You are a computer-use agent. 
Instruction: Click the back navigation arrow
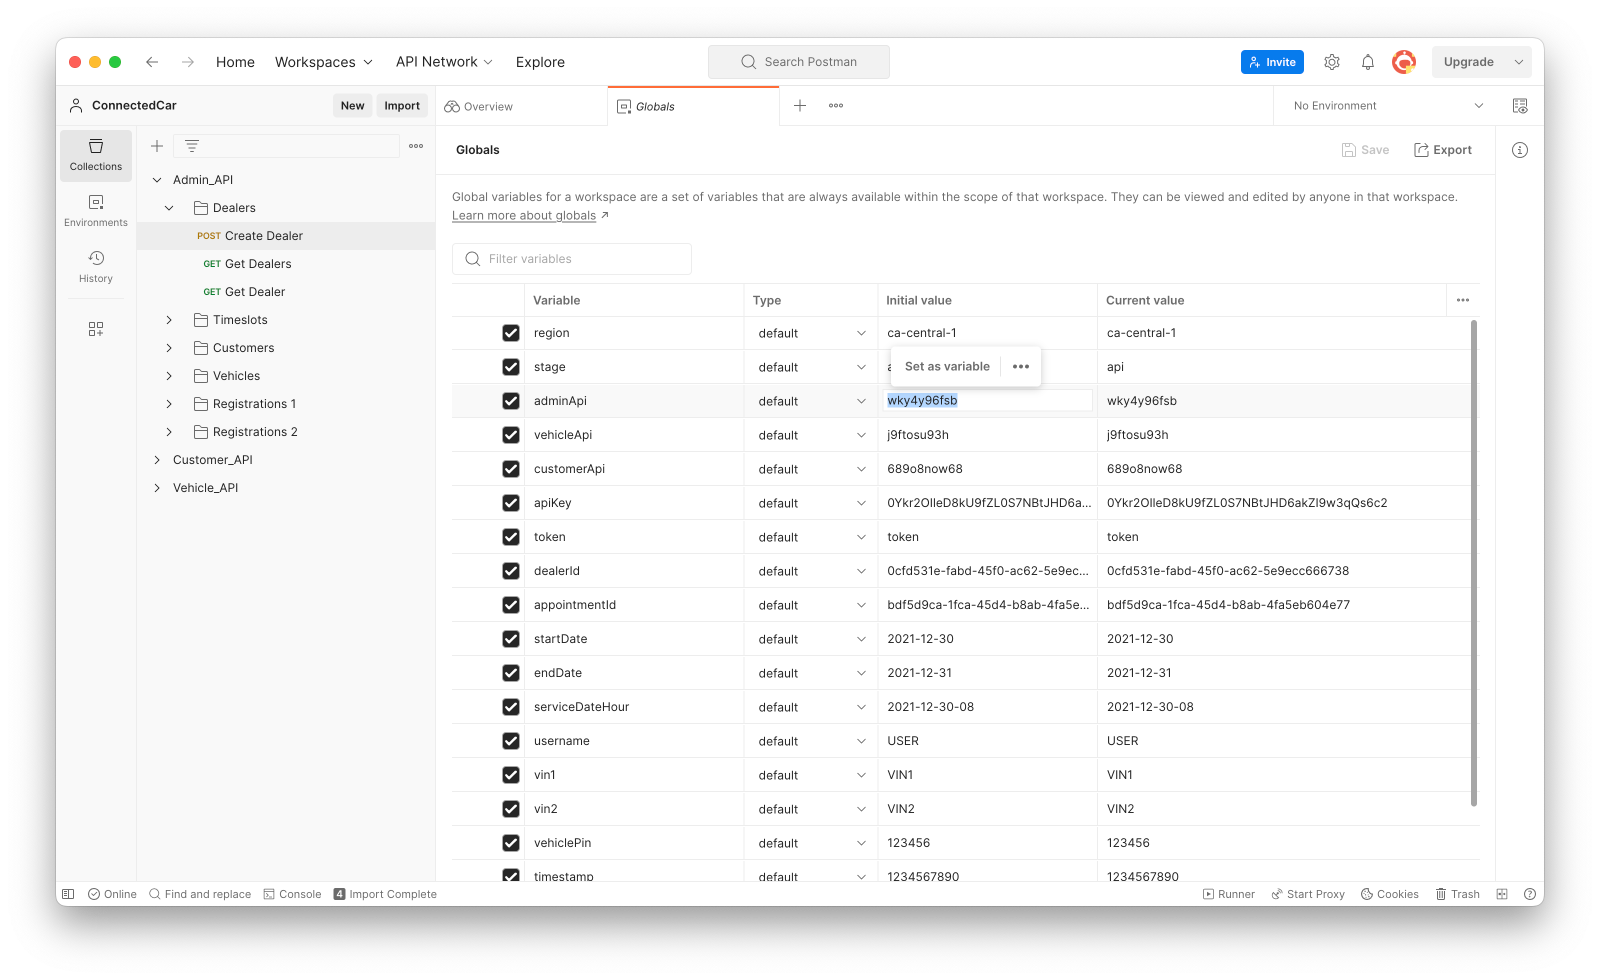click(x=152, y=62)
